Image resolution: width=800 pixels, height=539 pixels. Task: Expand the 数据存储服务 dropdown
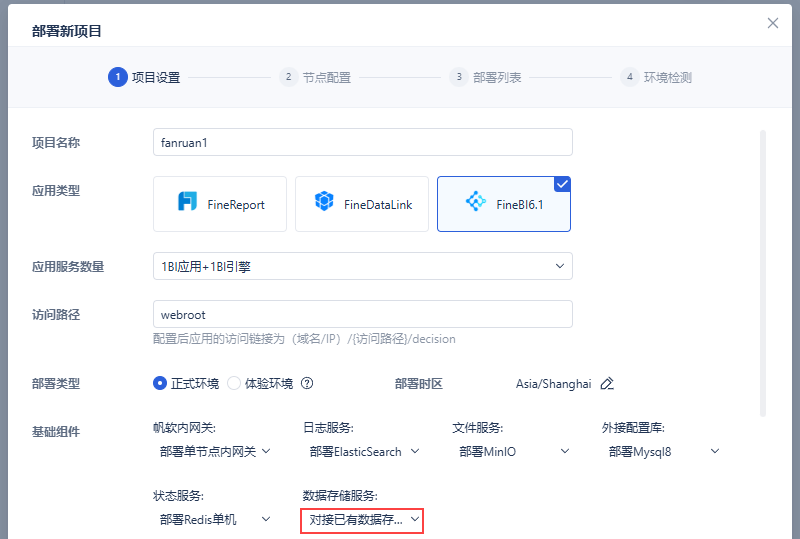tap(362, 520)
